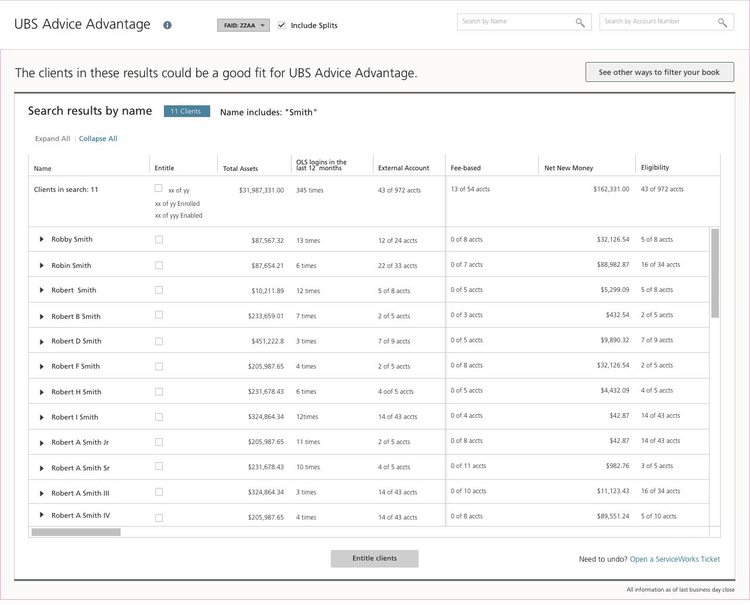Screen dimensions: 750x605
Task: Expand the Robert H Smith row
Action: pyautogui.click(x=42, y=392)
